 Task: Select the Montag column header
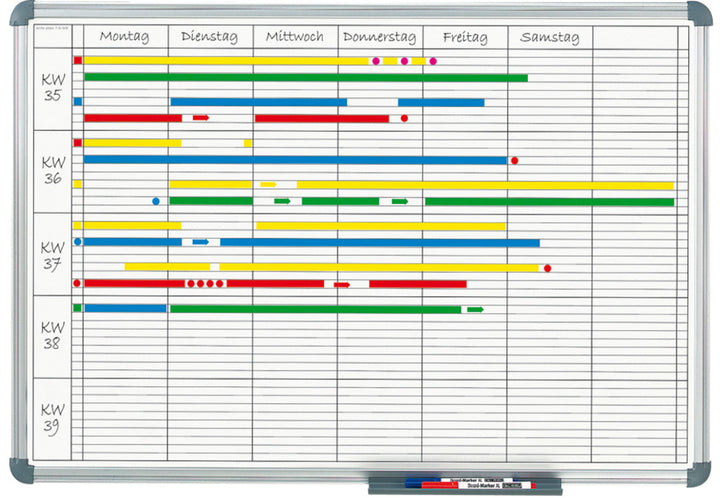(124, 36)
